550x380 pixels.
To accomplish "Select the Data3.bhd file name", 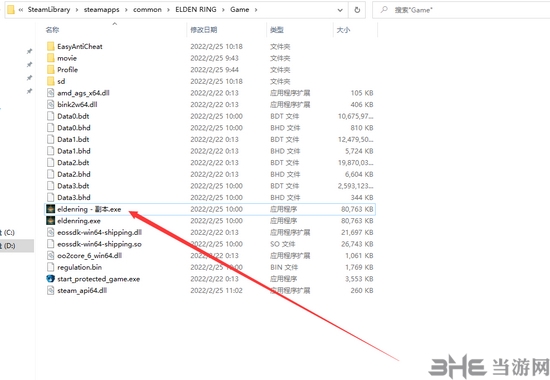I will [x=74, y=197].
